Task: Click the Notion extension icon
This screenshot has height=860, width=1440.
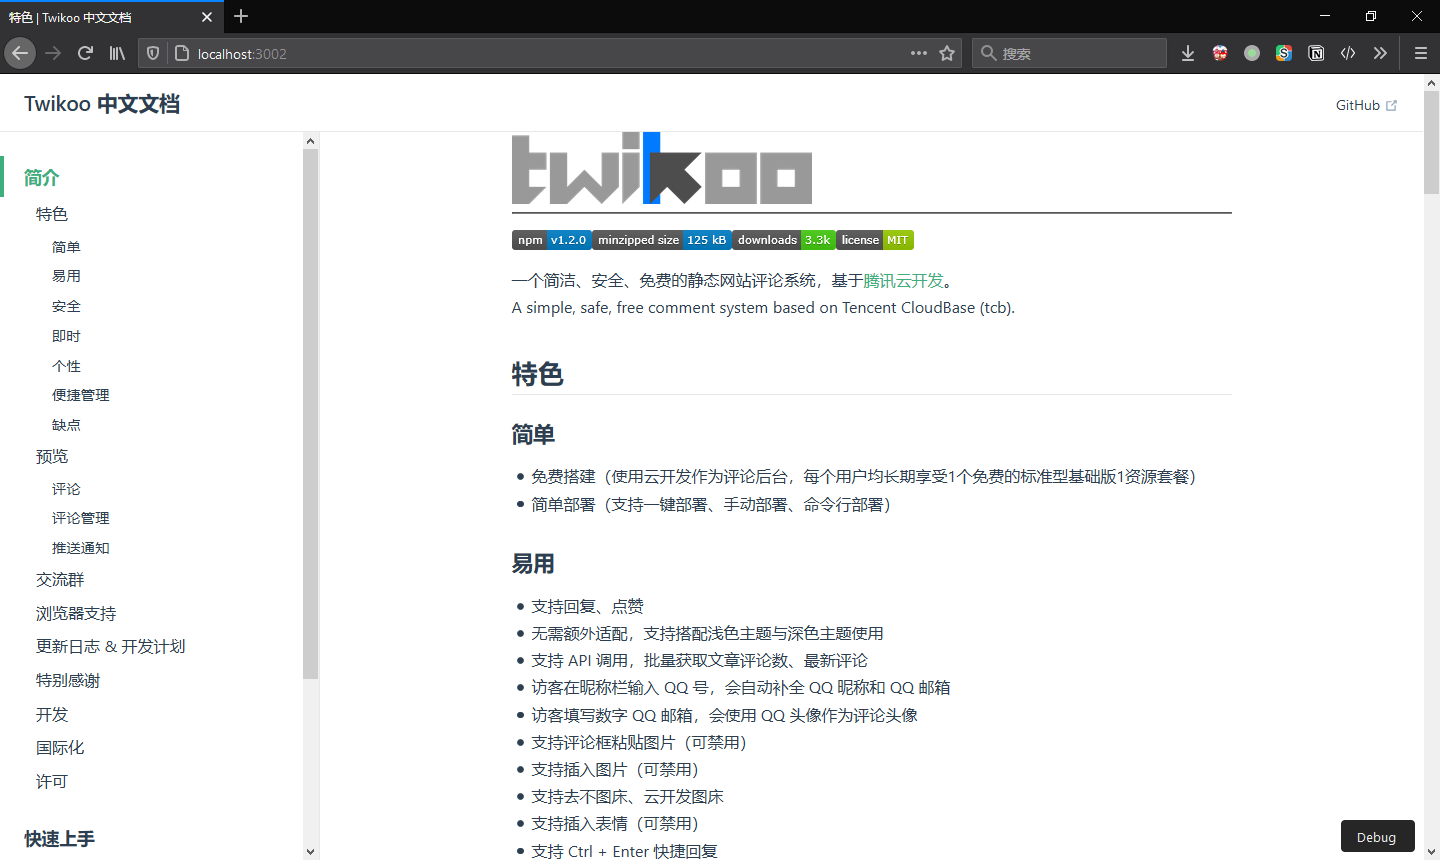Action: pyautogui.click(x=1316, y=53)
